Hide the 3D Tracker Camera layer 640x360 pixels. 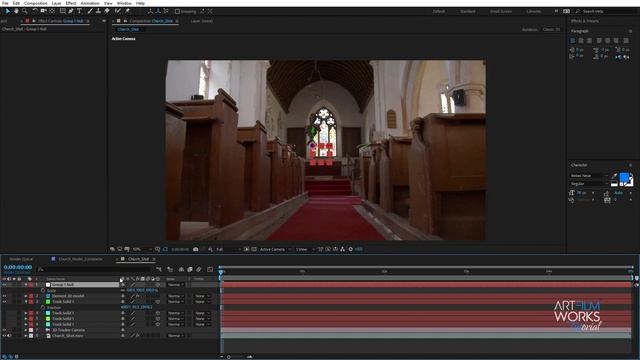pyautogui.click(x=4, y=330)
